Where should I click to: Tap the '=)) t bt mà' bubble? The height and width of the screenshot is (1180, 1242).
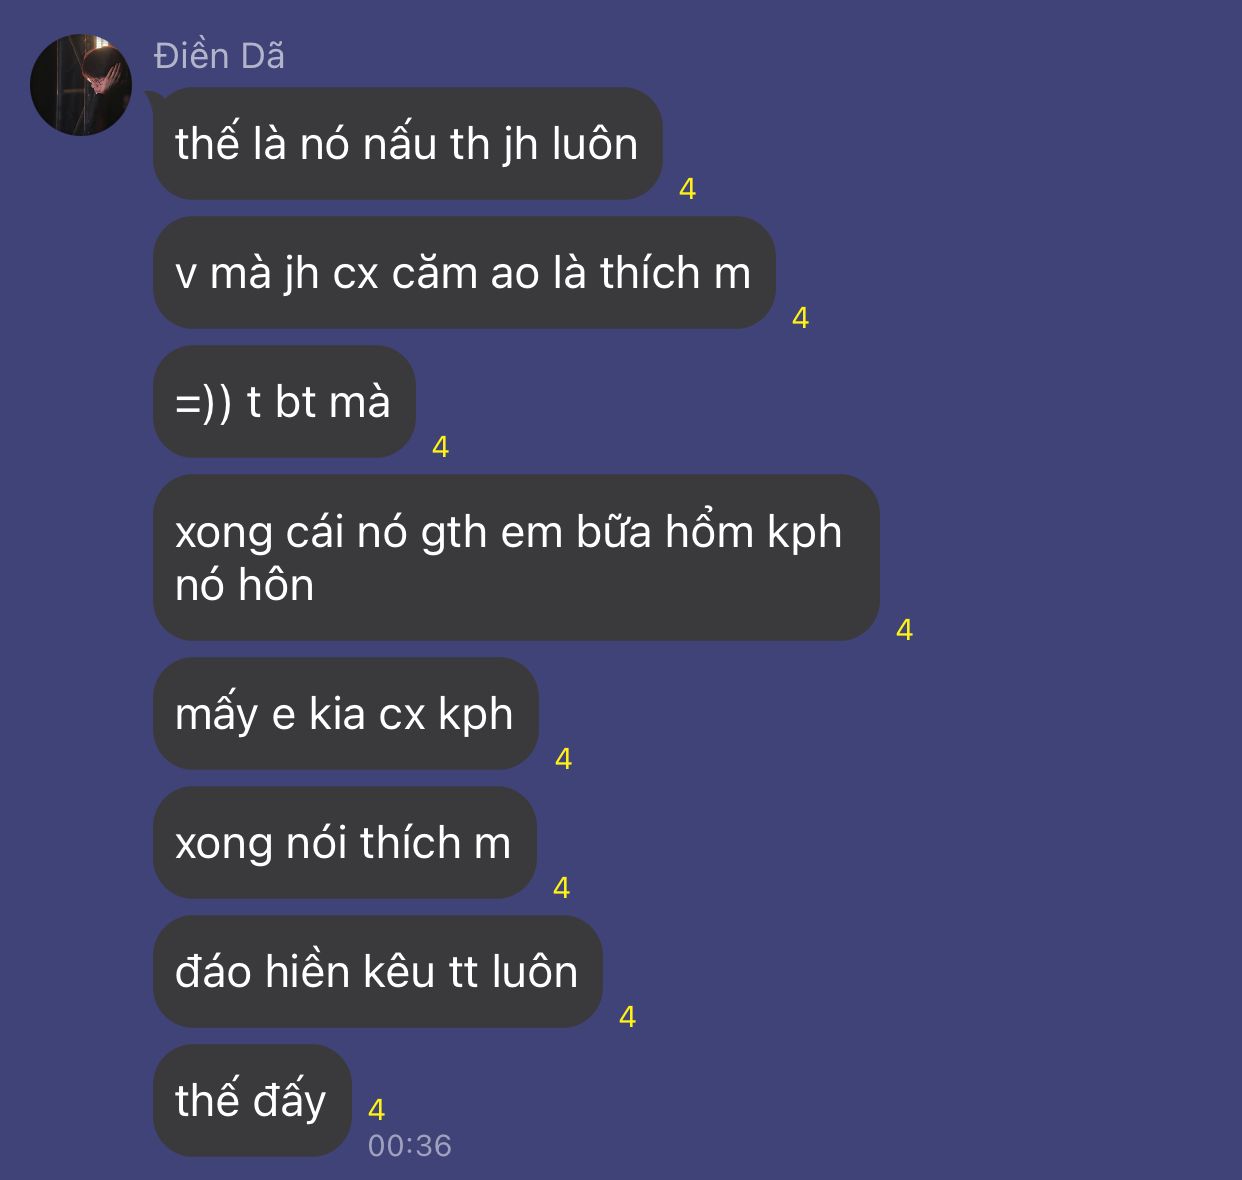point(284,401)
